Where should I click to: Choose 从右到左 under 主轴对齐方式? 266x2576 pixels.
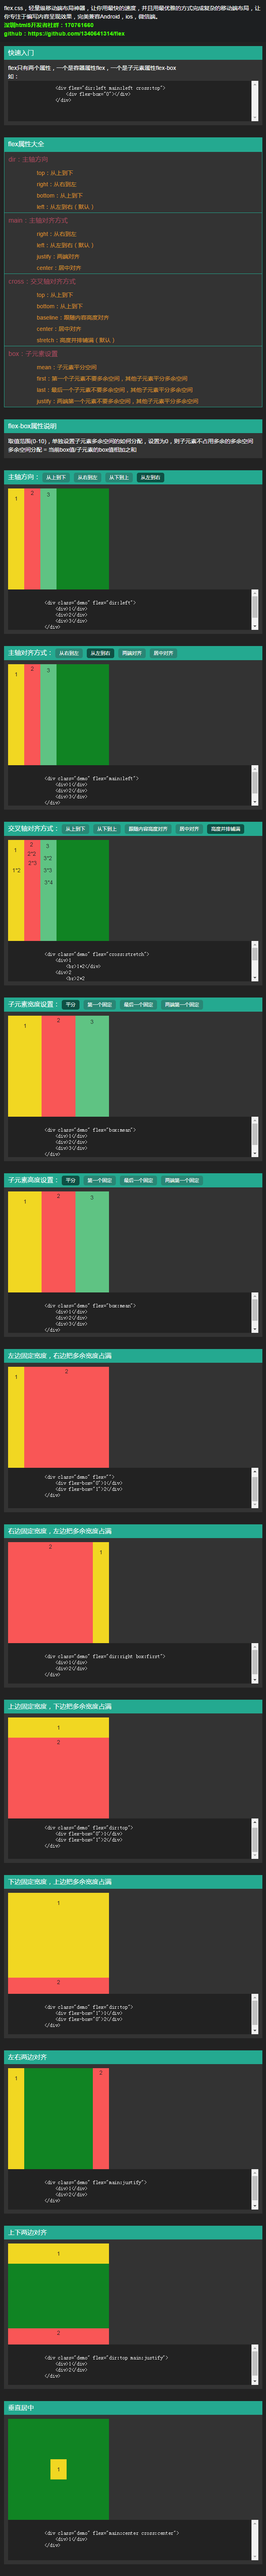click(x=69, y=653)
